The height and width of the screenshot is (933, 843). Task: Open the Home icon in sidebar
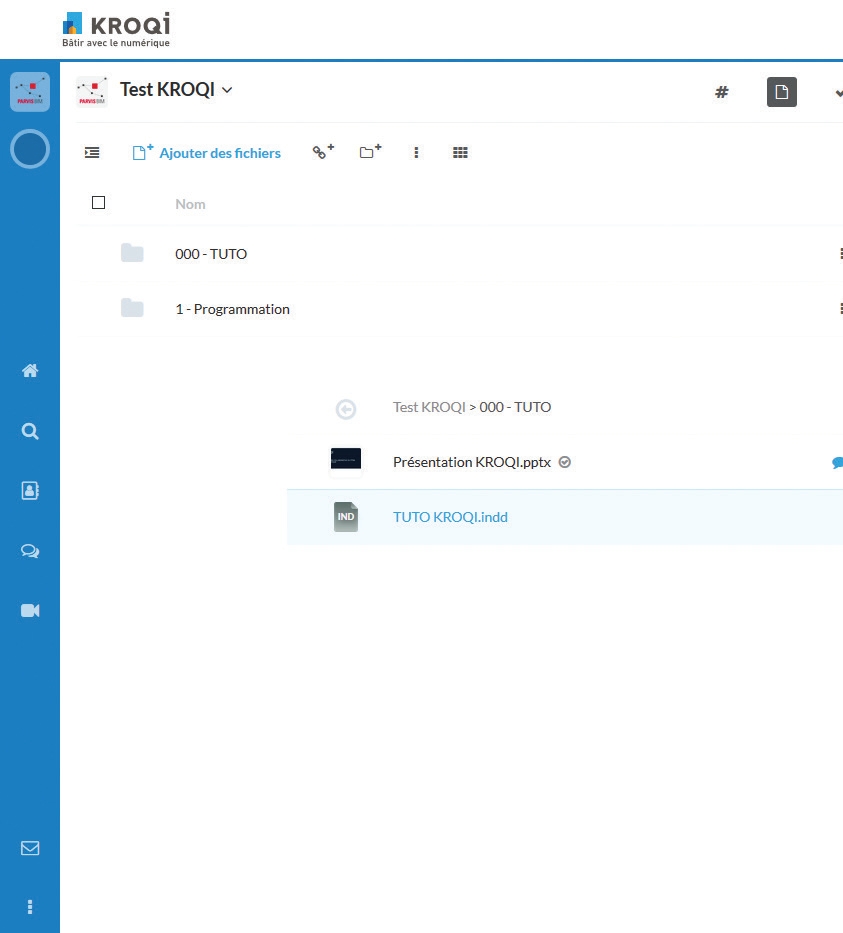point(30,371)
